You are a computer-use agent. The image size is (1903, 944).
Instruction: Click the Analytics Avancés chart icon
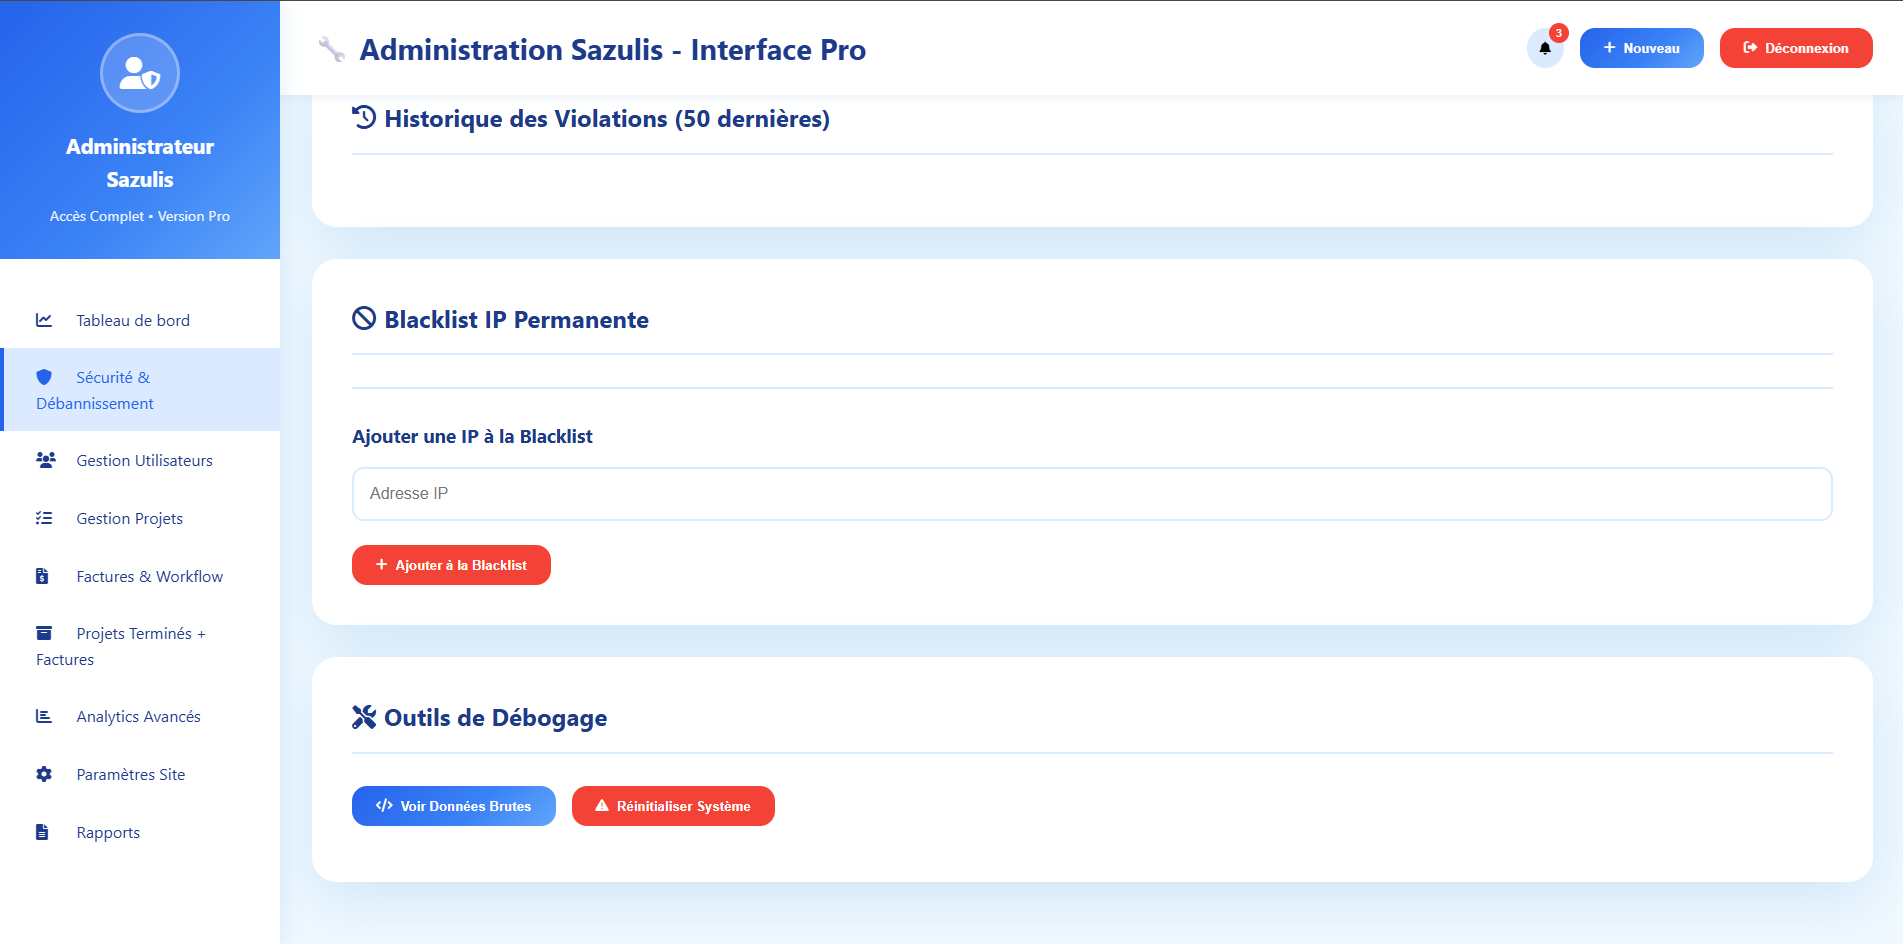coord(44,716)
